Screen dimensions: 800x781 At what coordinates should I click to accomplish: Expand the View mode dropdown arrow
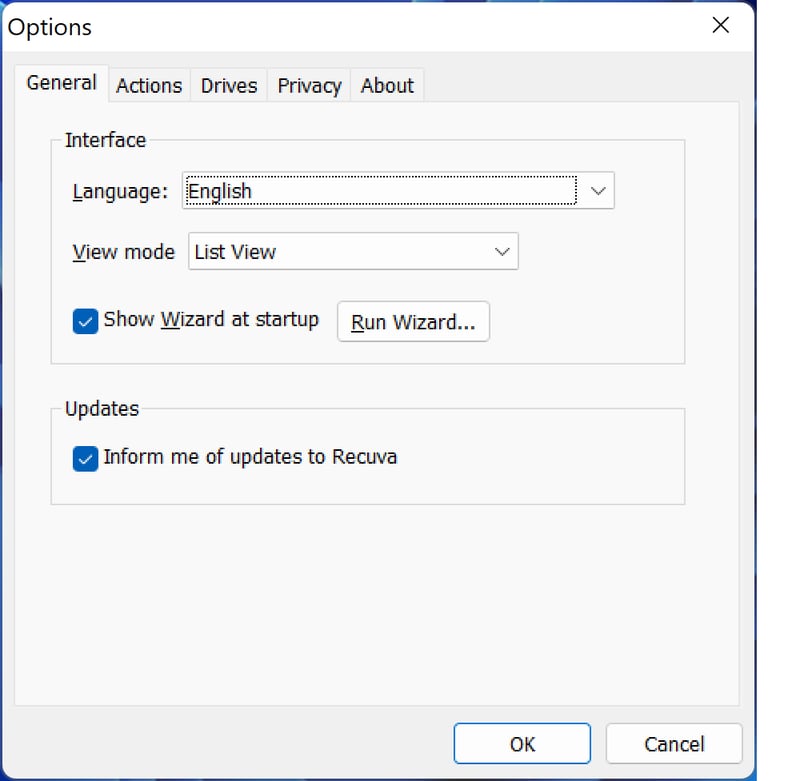[x=502, y=252]
